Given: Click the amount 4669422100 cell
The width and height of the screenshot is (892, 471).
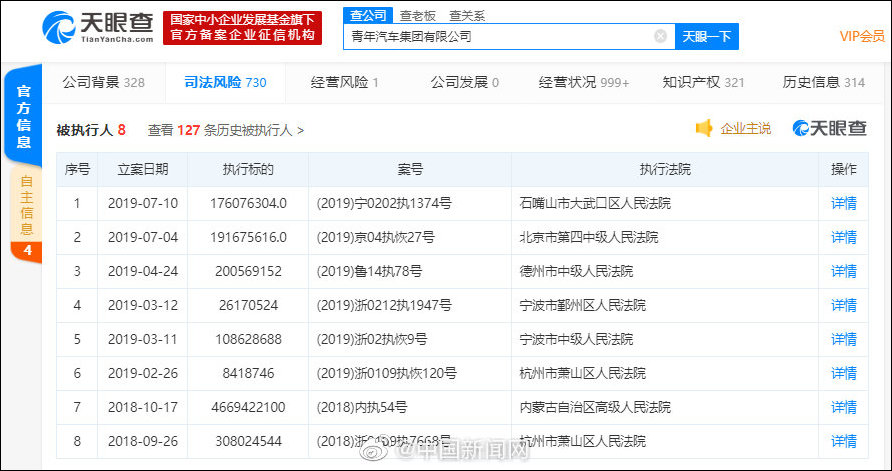Looking at the screenshot, I should click(x=248, y=407).
